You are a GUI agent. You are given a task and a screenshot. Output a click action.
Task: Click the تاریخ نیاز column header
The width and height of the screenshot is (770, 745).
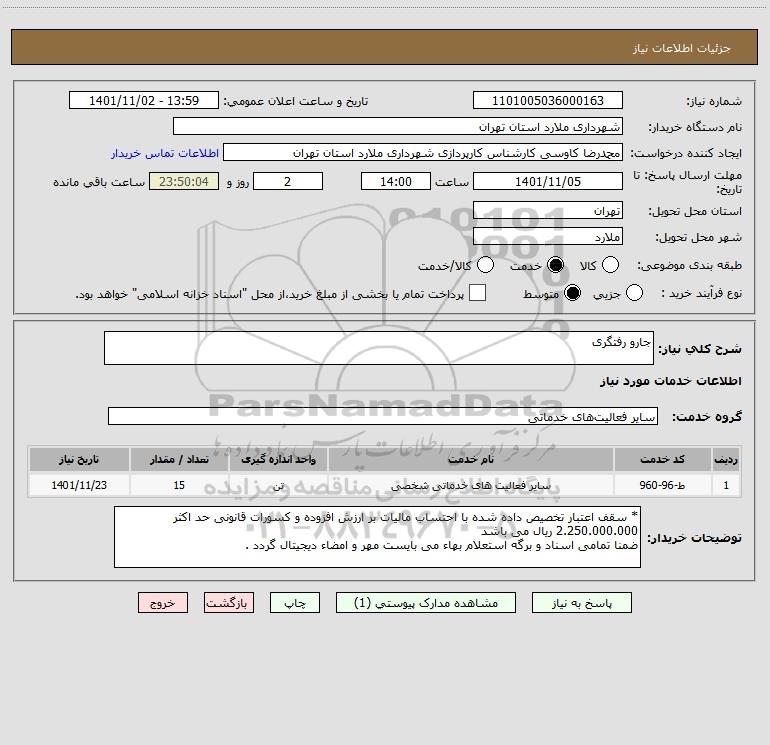click(x=79, y=459)
